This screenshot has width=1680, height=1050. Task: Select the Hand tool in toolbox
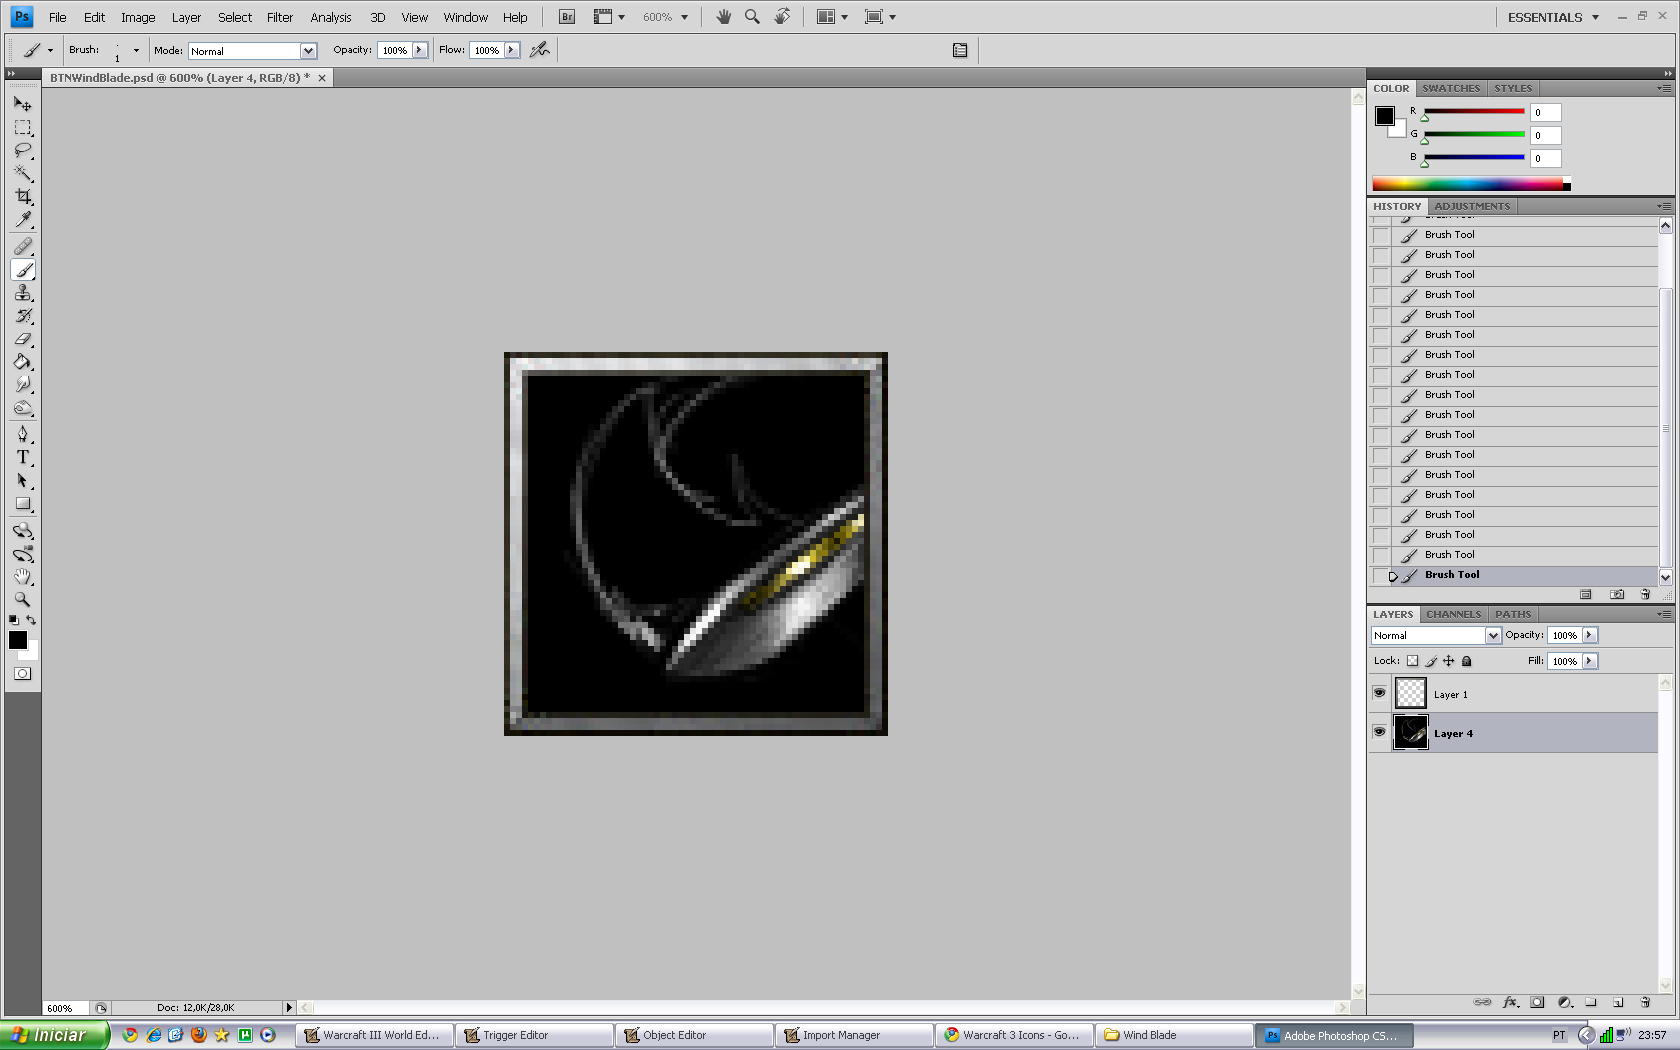(23, 577)
